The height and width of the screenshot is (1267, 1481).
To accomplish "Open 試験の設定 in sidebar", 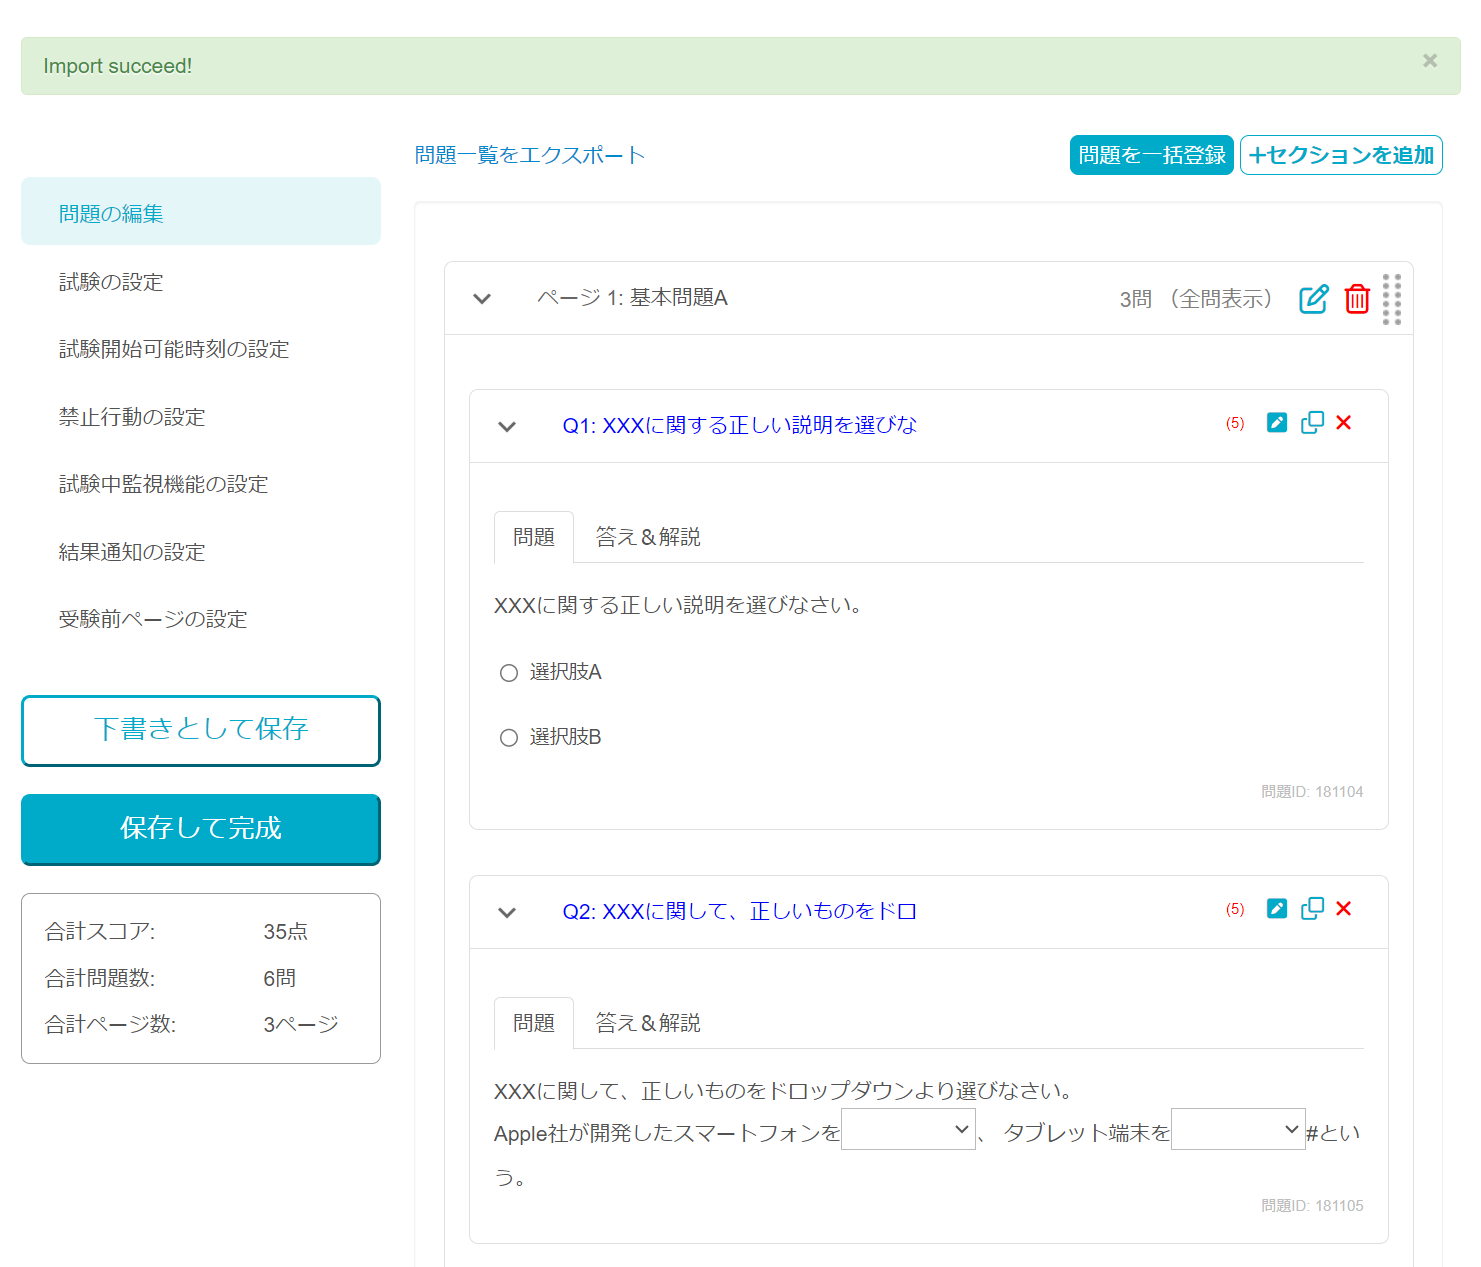I will click(201, 282).
